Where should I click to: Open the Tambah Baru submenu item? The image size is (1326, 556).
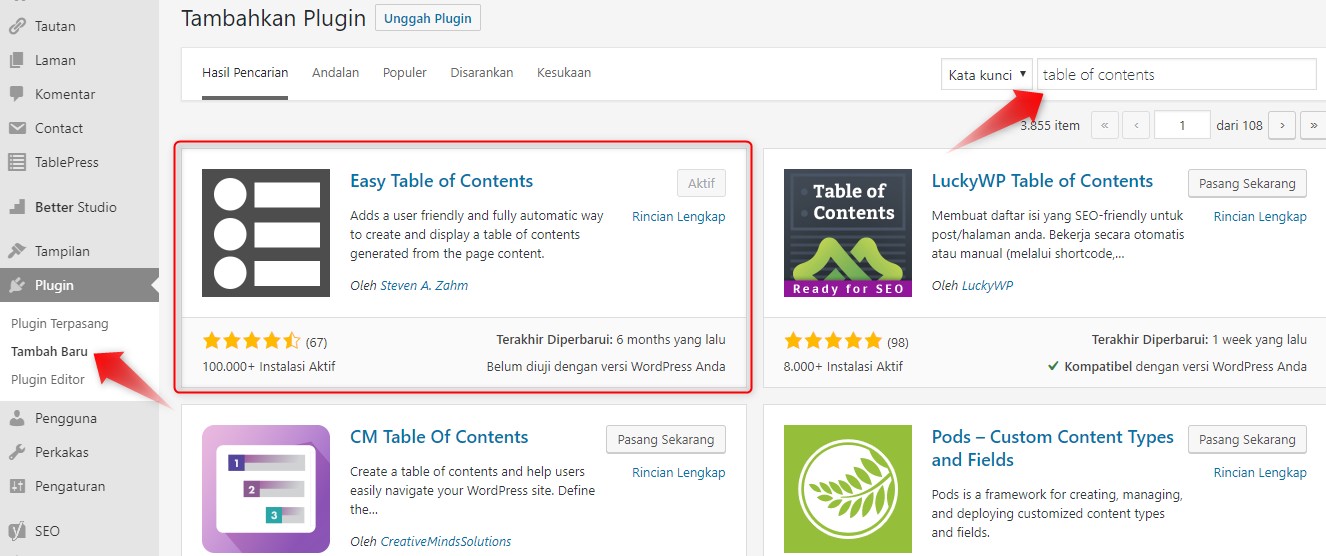(49, 352)
